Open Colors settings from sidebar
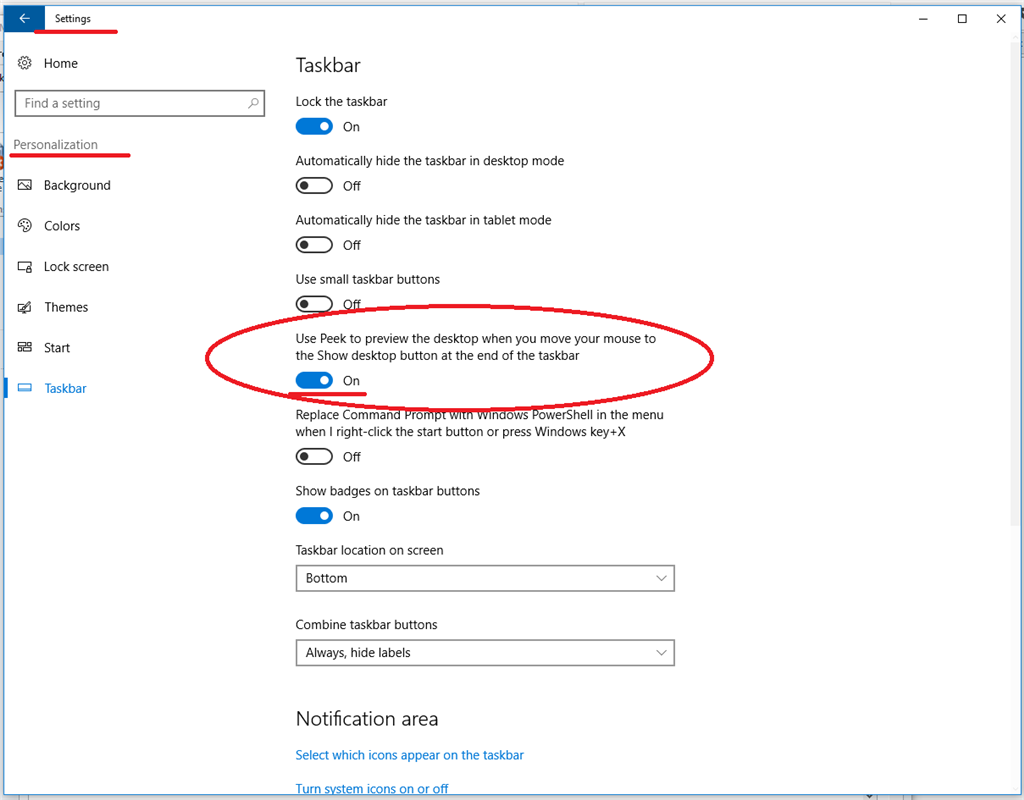This screenshot has width=1024, height=800. pyautogui.click(x=25, y=225)
